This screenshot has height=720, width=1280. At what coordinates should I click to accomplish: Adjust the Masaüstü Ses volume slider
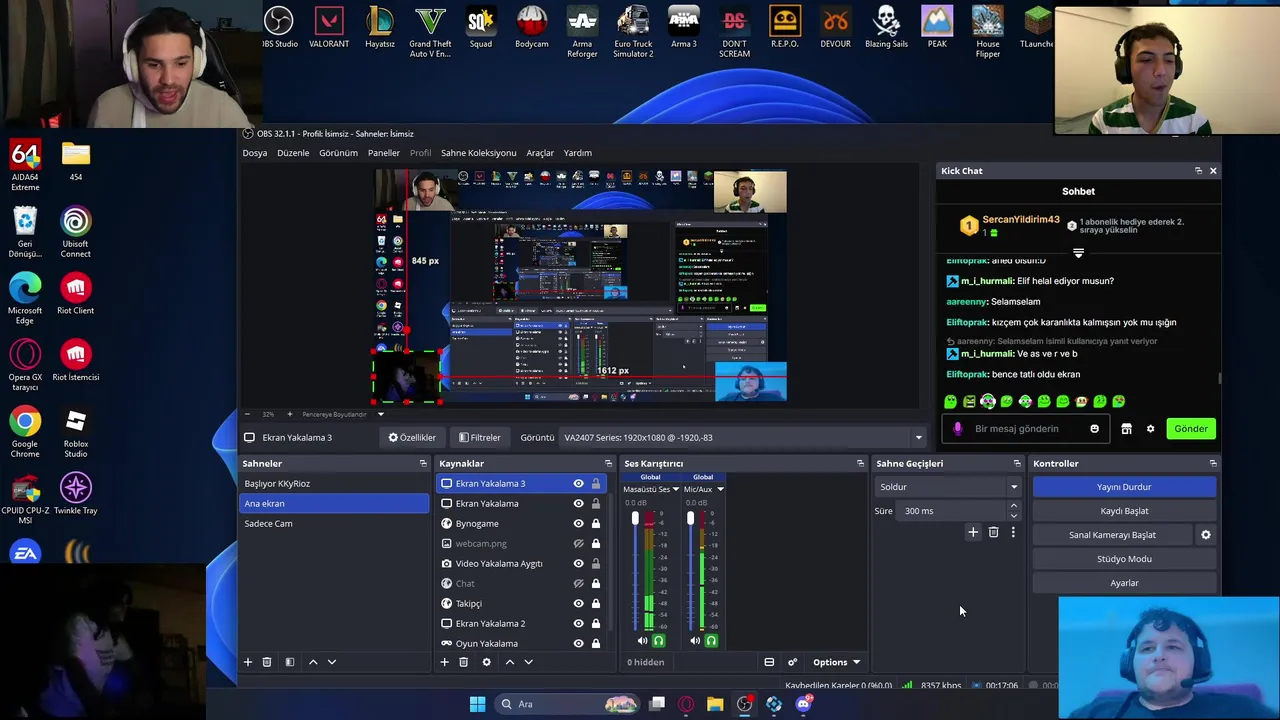(635, 519)
